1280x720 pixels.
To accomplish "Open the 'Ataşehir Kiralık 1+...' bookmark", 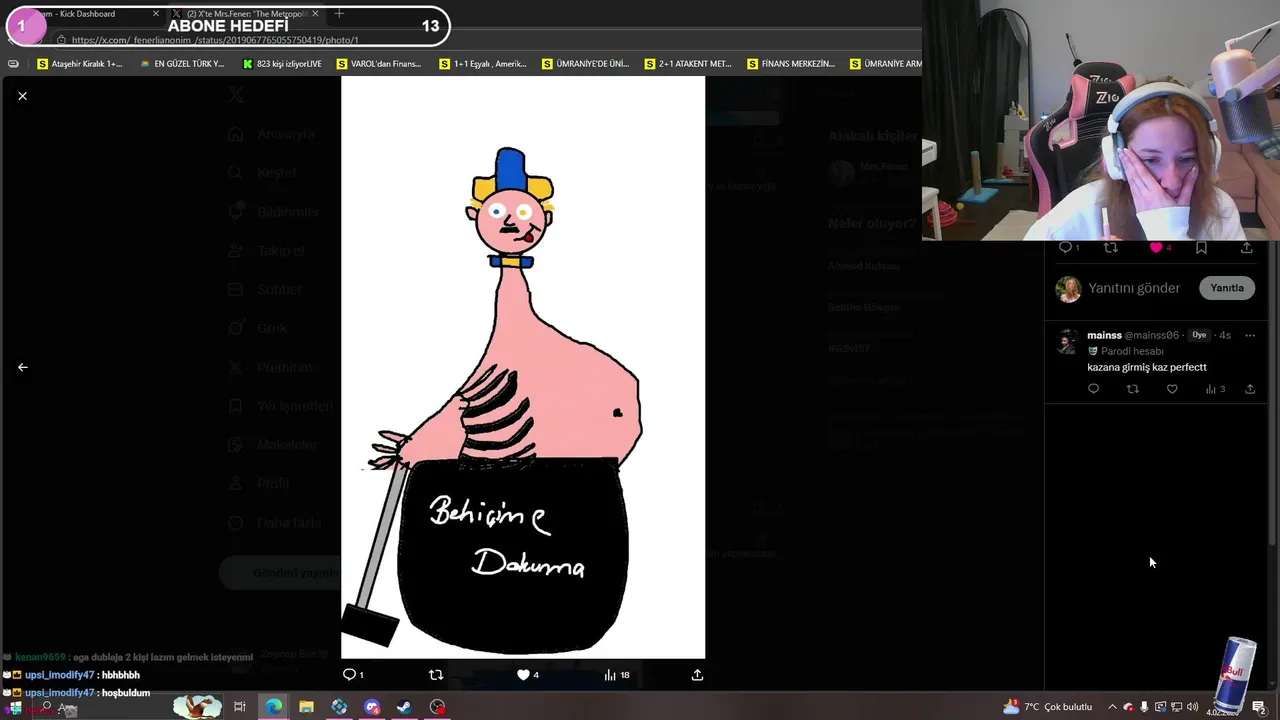I will [79, 64].
